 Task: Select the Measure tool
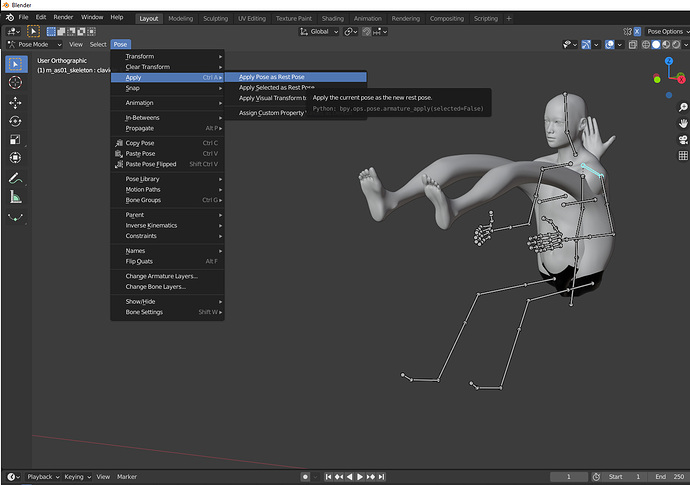point(15,197)
